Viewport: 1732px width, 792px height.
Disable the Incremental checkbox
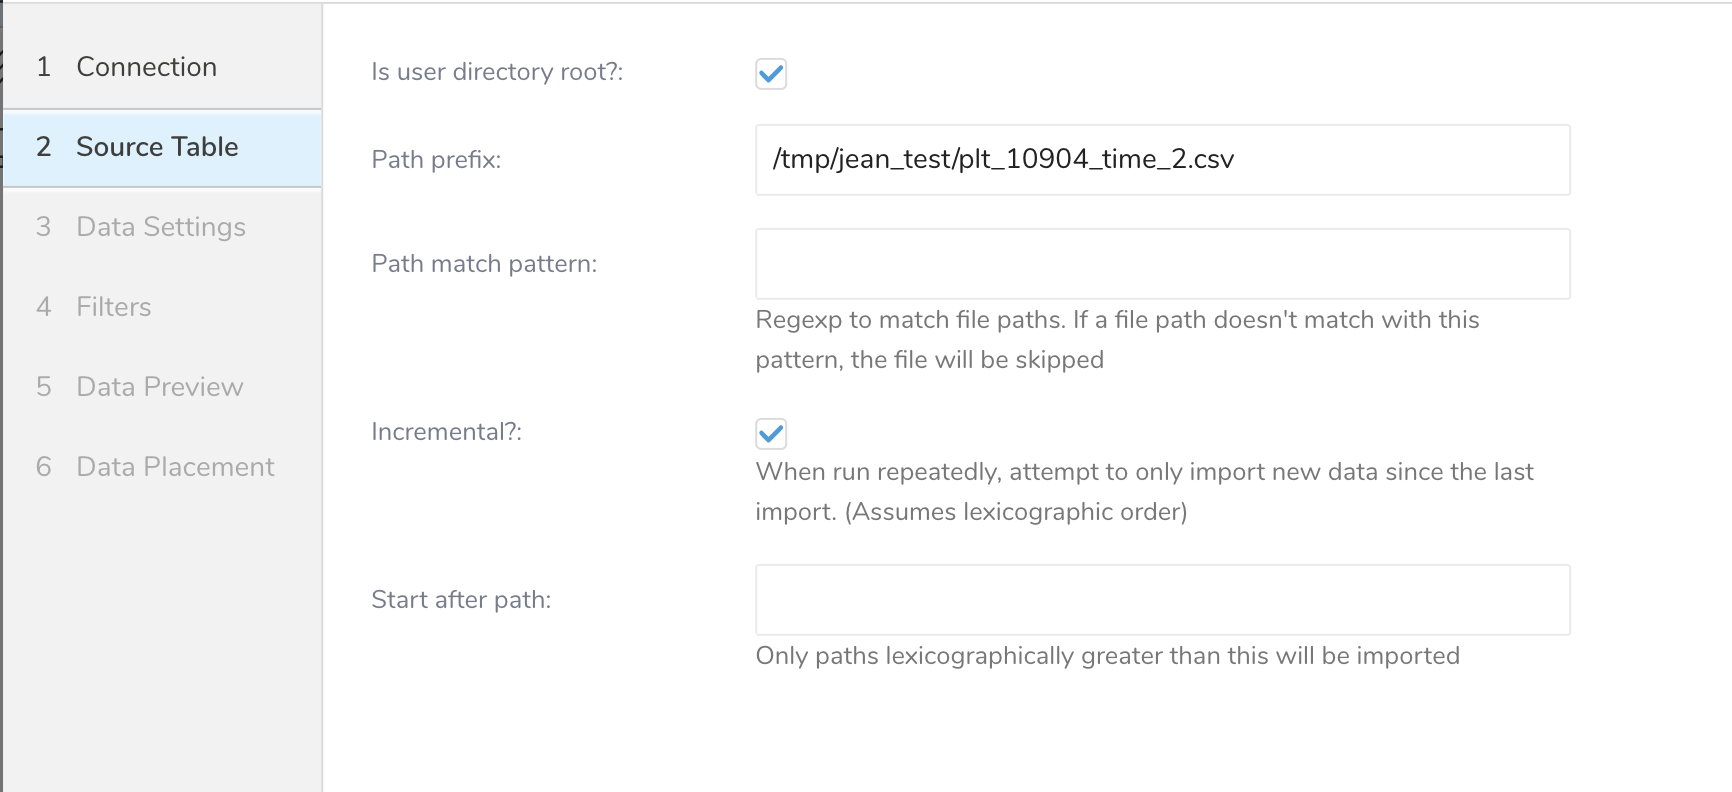(771, 433)
